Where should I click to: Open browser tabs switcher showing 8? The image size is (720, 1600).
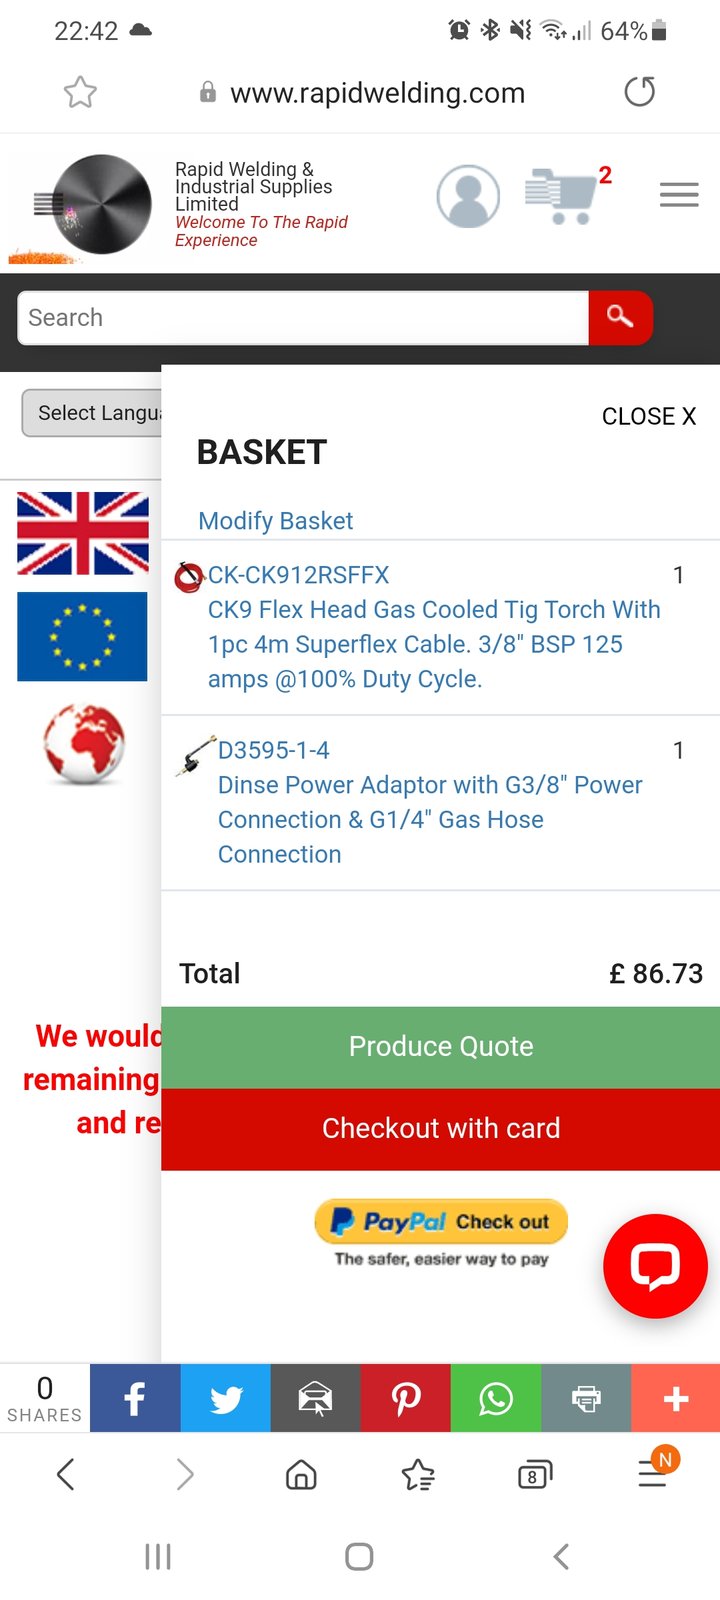(x=534, y=1474)
